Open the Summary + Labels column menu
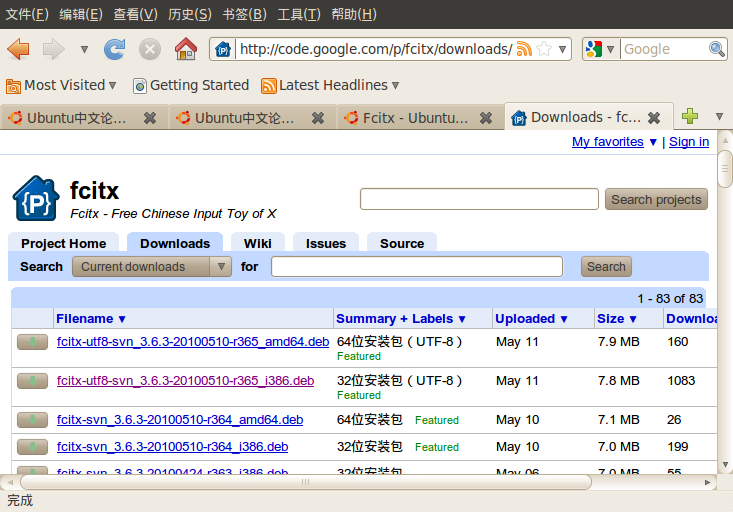 (401, 319)
